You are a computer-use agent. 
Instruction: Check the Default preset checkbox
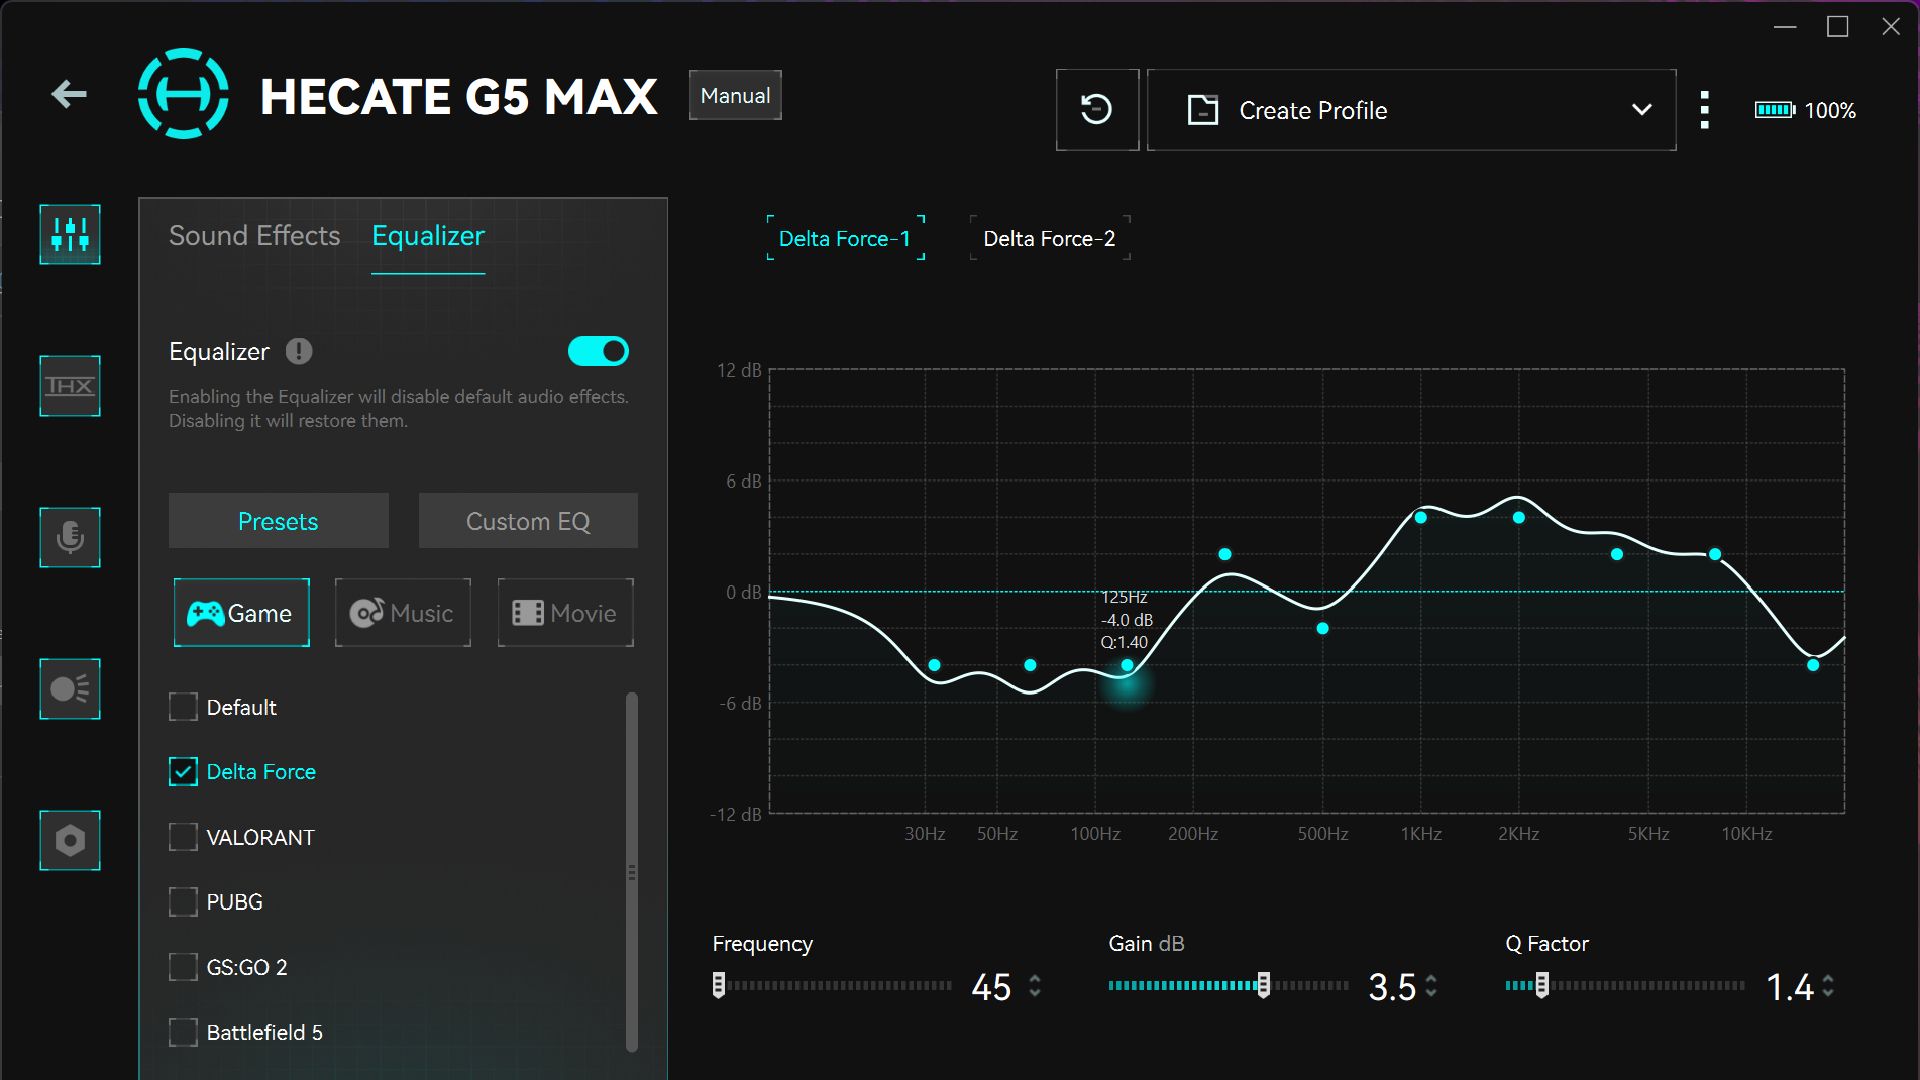(x=183, y=707)
